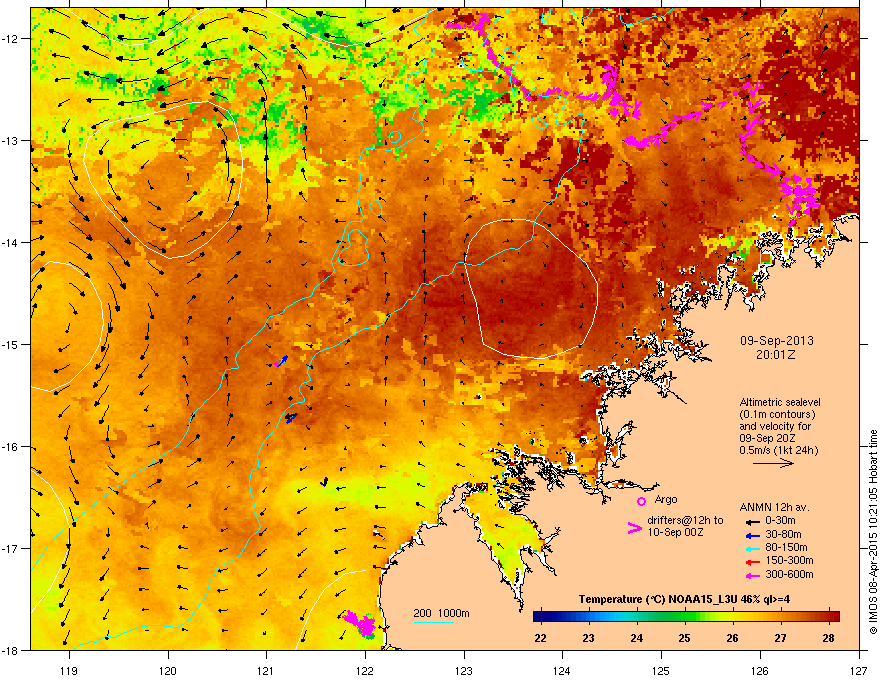Click the Argo legend label
This screenshot has height=680, width=880.
tap(666, 499)
